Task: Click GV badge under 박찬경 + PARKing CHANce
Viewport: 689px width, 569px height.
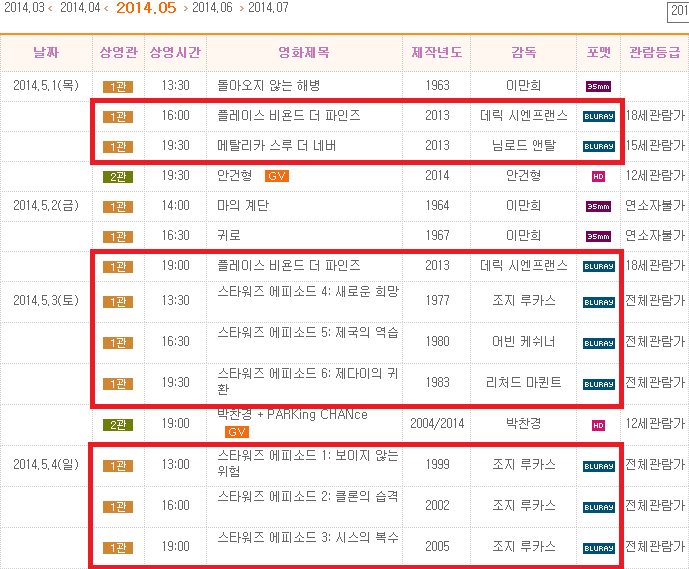Action: click(x=237, y=432)
